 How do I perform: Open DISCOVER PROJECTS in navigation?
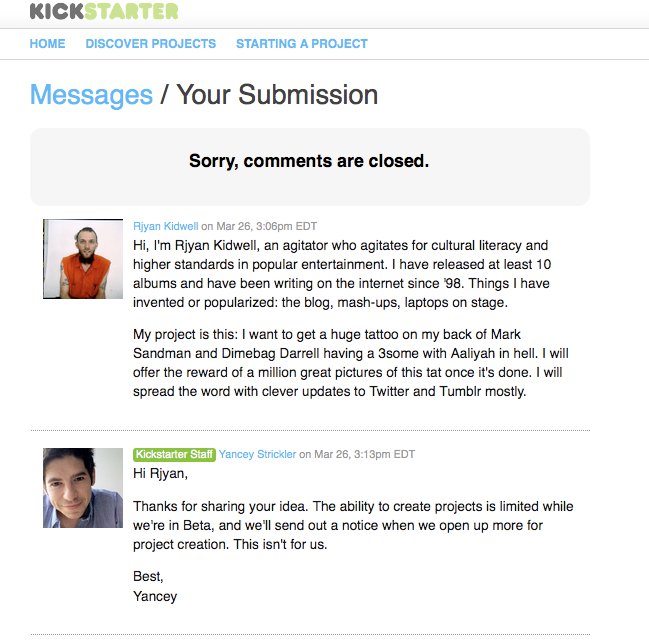tap(151, 43)
